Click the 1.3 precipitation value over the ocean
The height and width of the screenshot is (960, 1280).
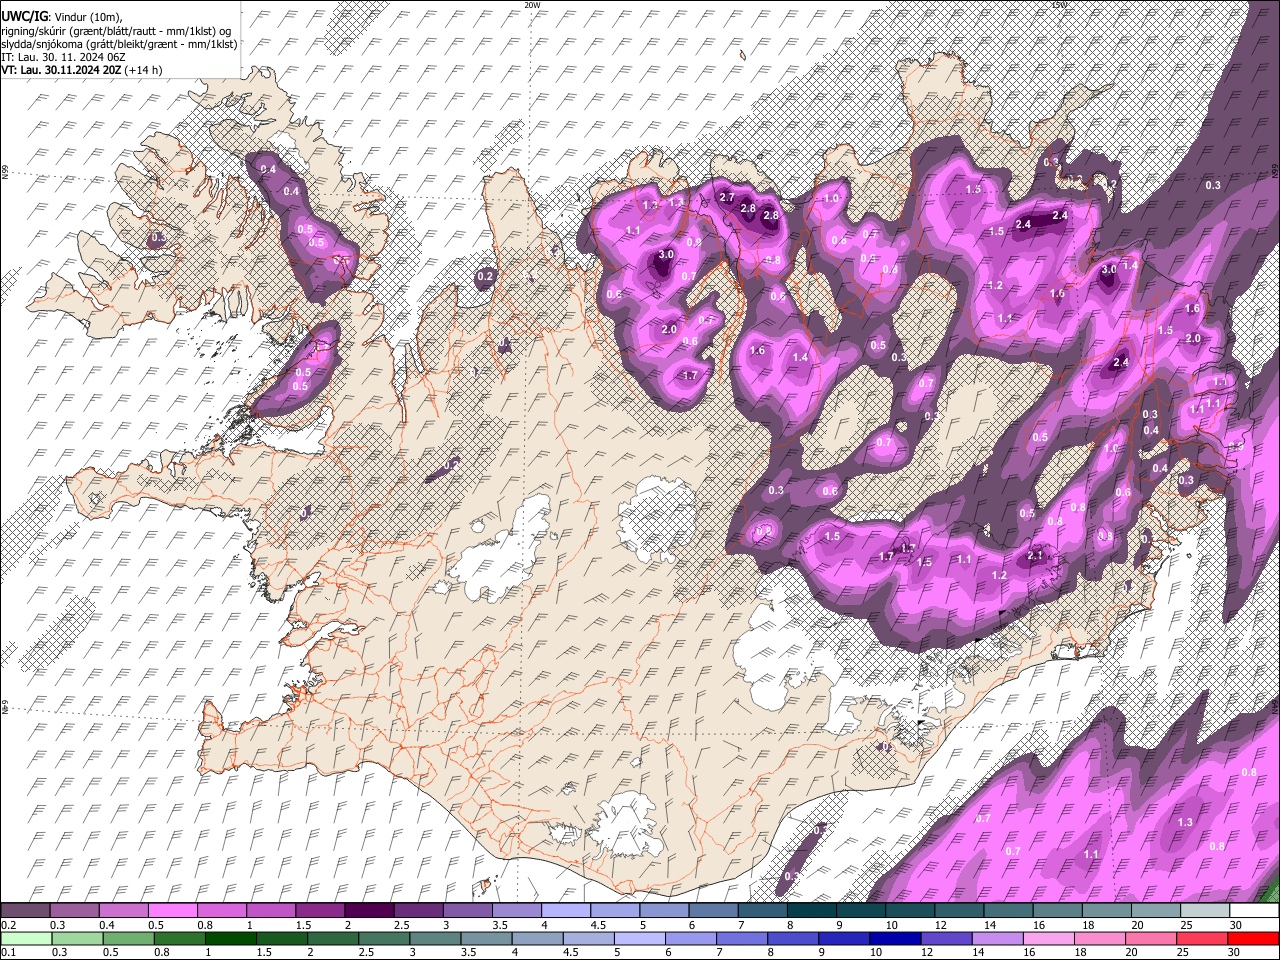pos(1186,822)
